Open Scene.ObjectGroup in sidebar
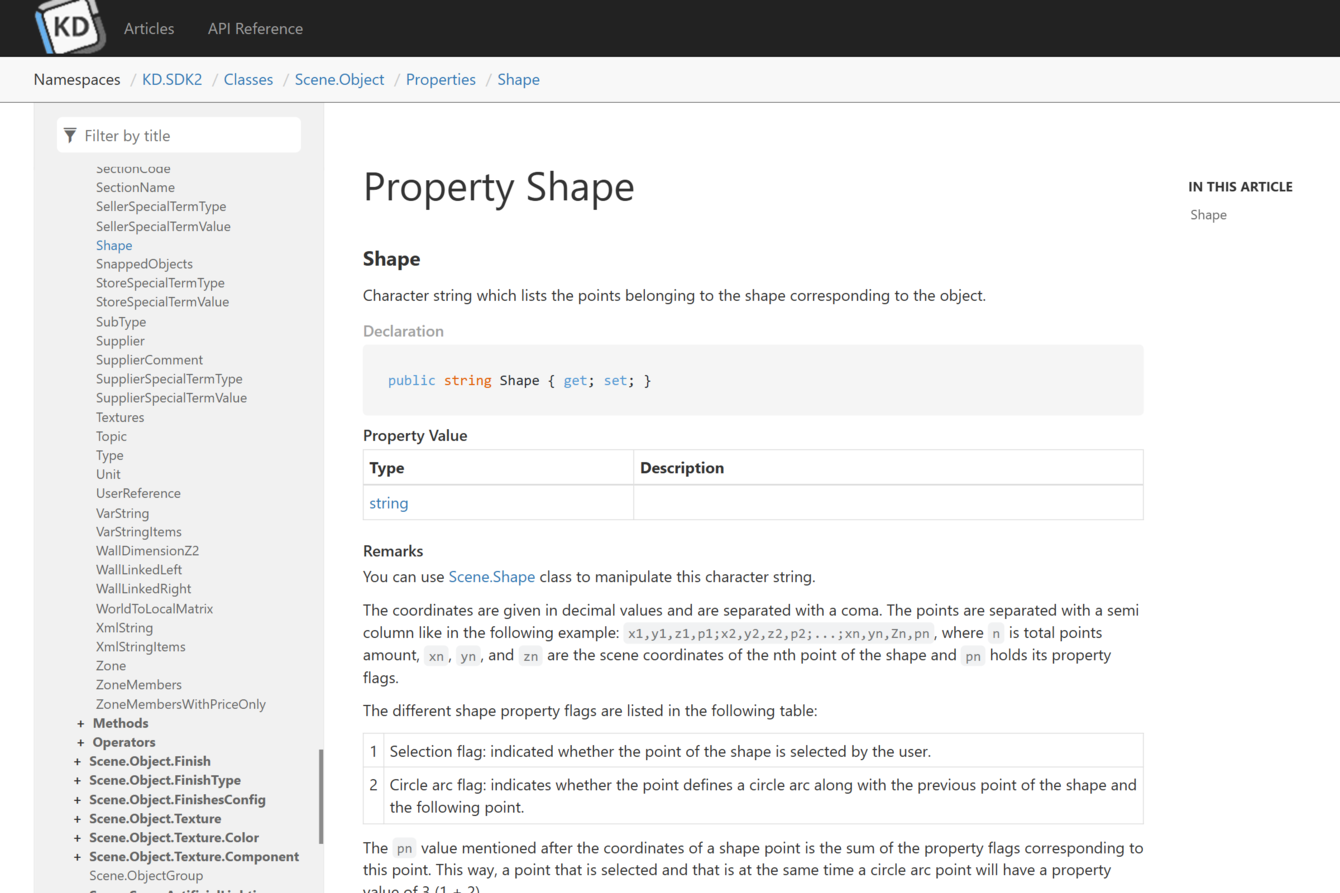The height and width of the screenshot is (893, 1340). pyautogui.click(x=146, y=875)
